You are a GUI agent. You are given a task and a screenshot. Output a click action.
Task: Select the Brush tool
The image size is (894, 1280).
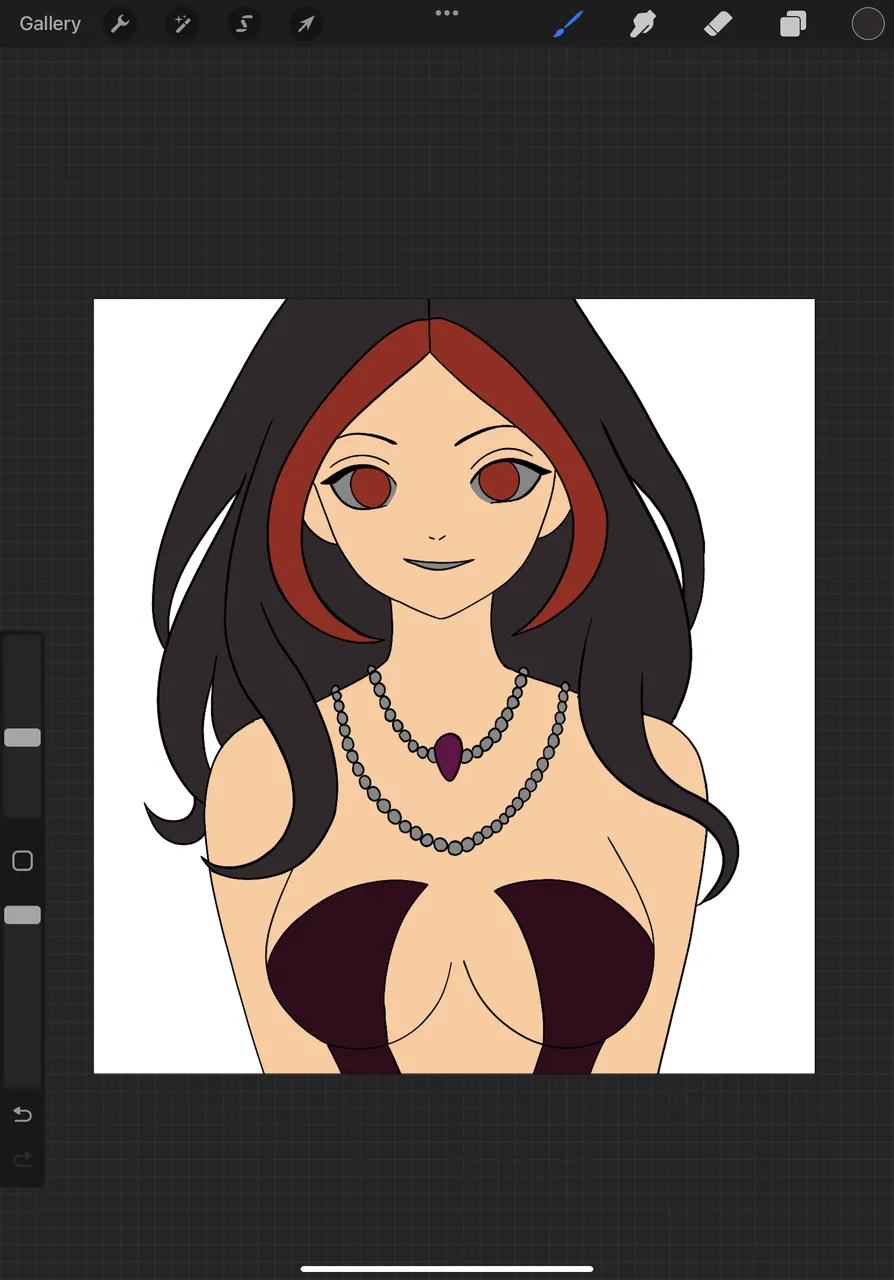pos(568,24)
